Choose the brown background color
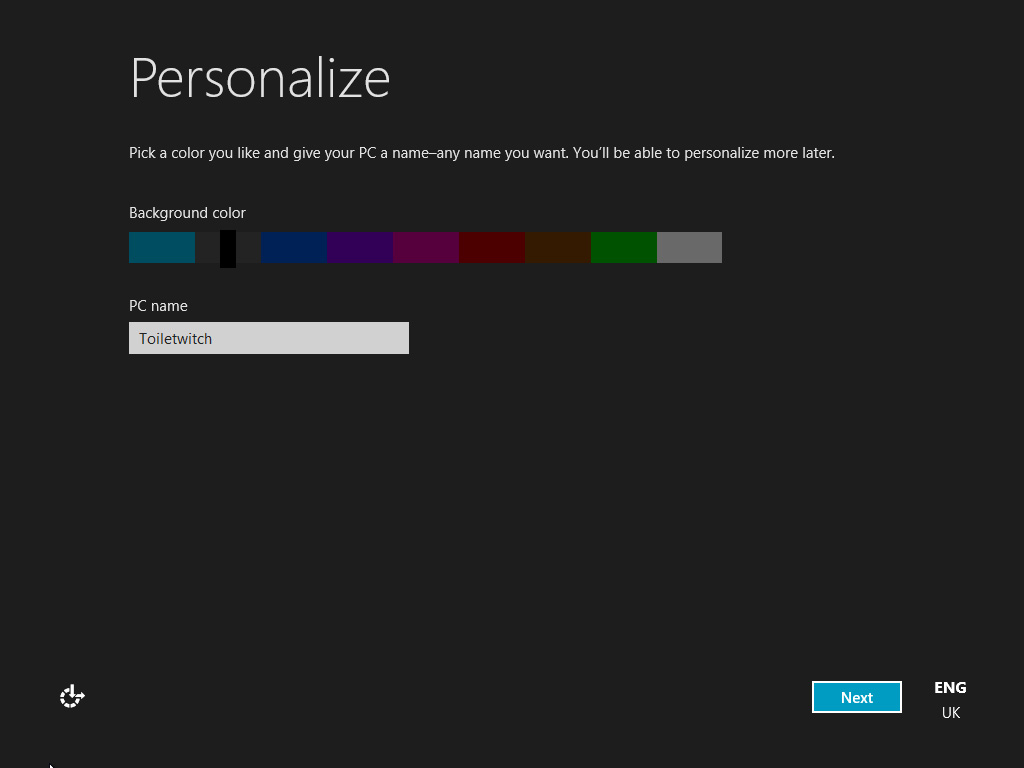 tap(557, 247)
